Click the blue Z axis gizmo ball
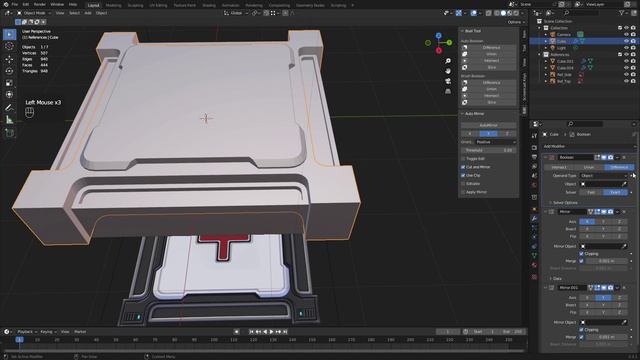The height and width of the screenshot is (360, 640). tap(439, 36)
